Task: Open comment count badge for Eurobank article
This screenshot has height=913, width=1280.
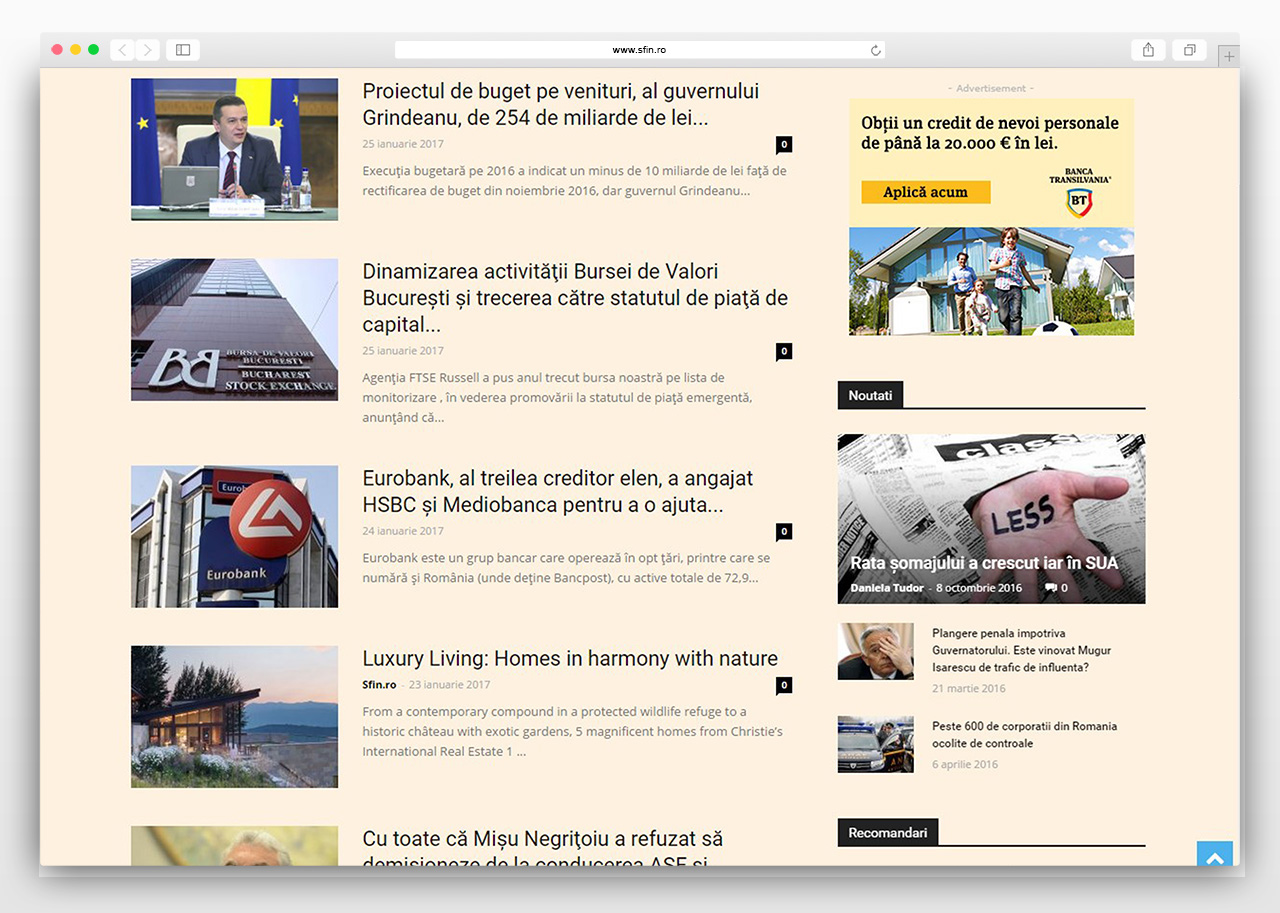Action: [x=784, y=531]
